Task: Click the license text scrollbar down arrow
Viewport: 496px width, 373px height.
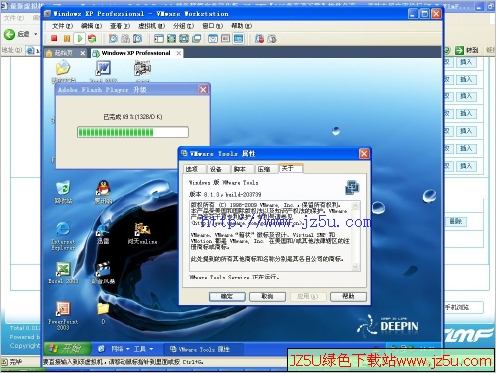Action: pos(355,267)
